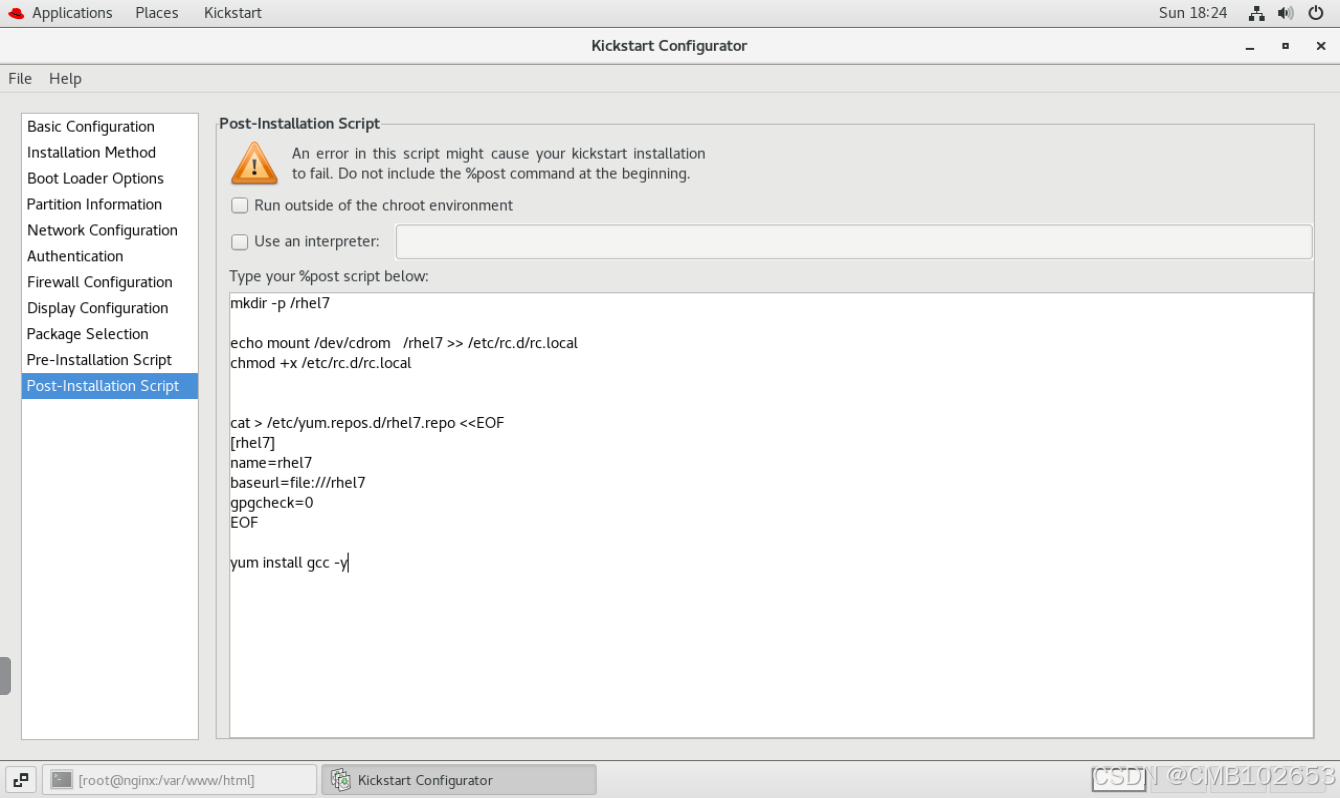
Task: Click the warning triangle icon
Action: 254,164
